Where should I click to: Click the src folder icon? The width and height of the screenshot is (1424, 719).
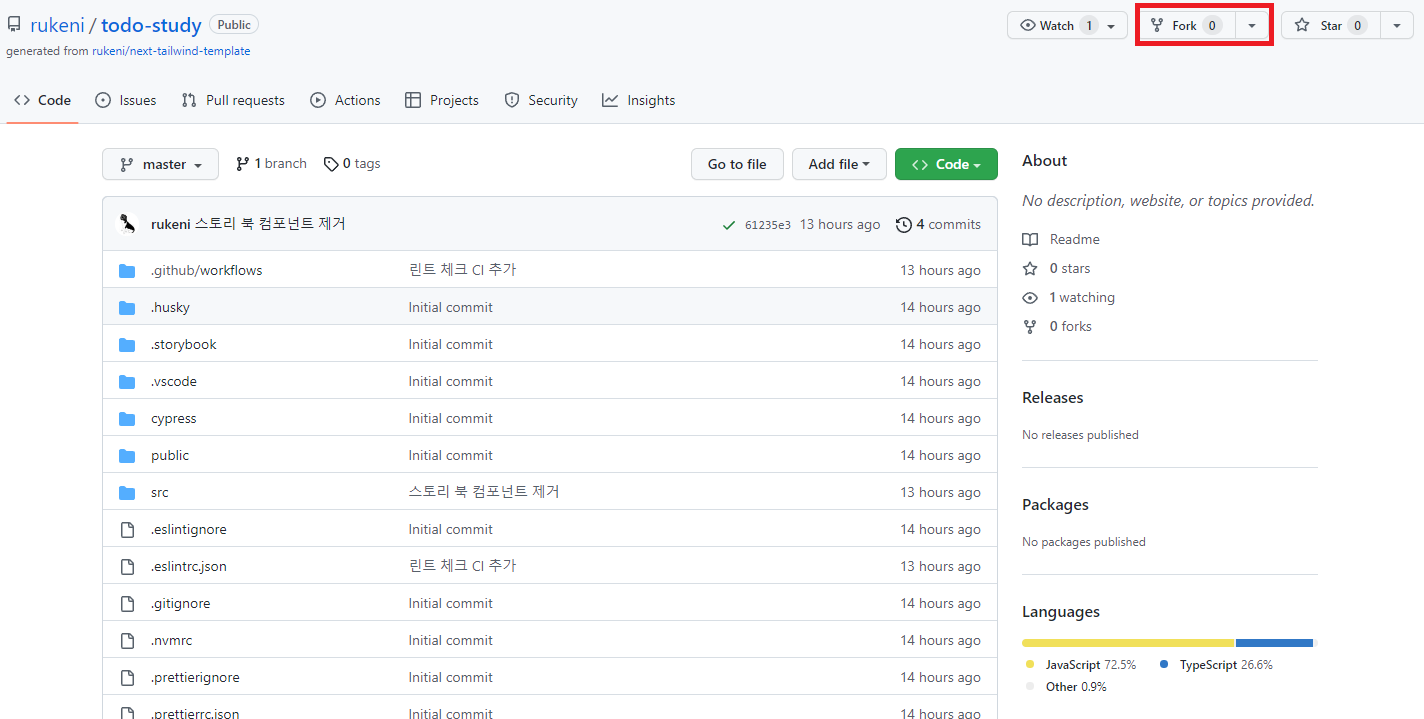pos(127,492)
